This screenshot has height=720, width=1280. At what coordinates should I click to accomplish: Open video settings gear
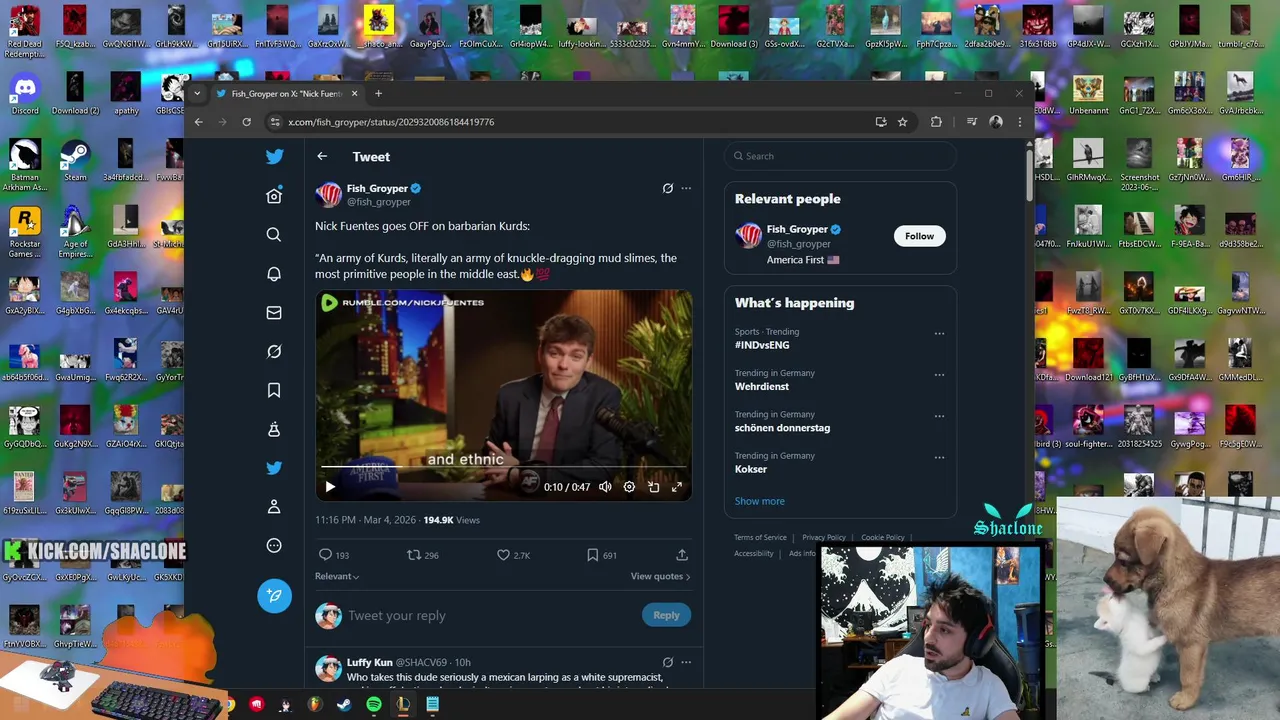pyautogui.click(x=629, y=487)
